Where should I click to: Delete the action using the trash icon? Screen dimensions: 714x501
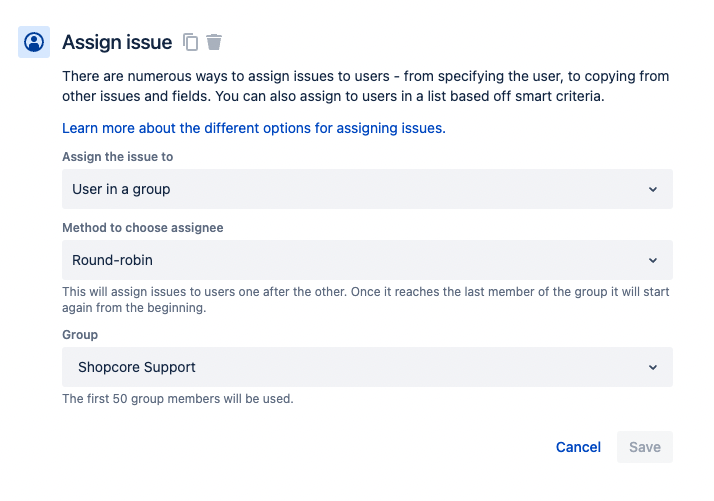point(214,42)
